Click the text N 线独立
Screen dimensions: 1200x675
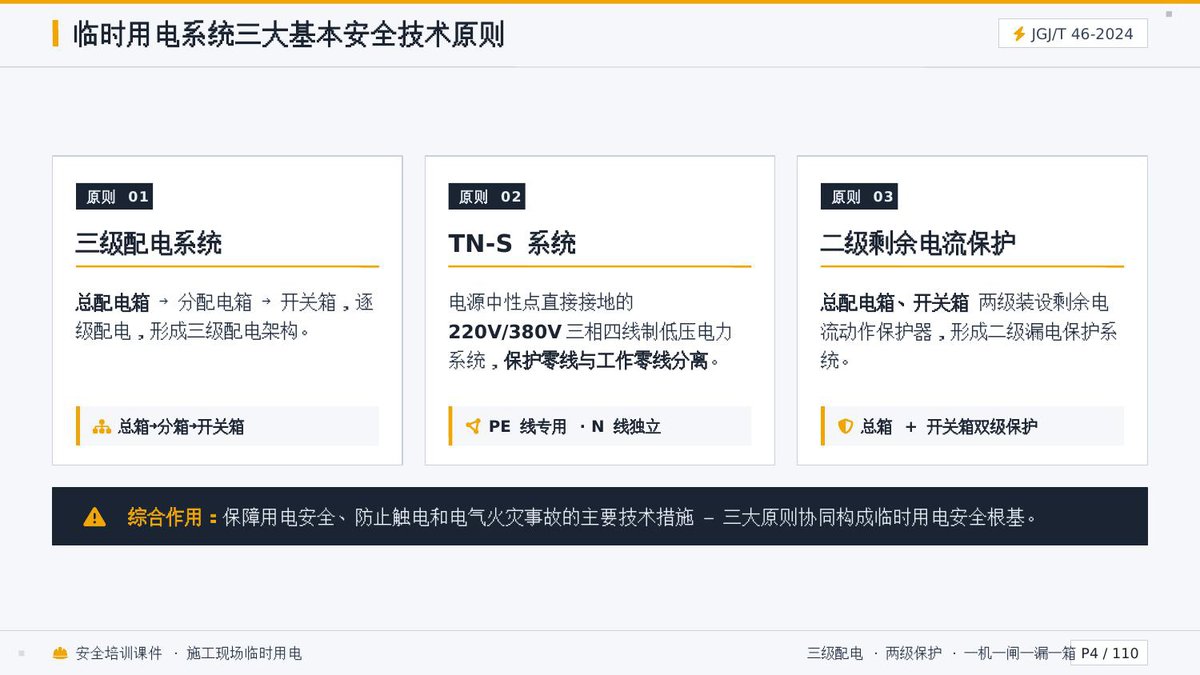pos(626,427)
